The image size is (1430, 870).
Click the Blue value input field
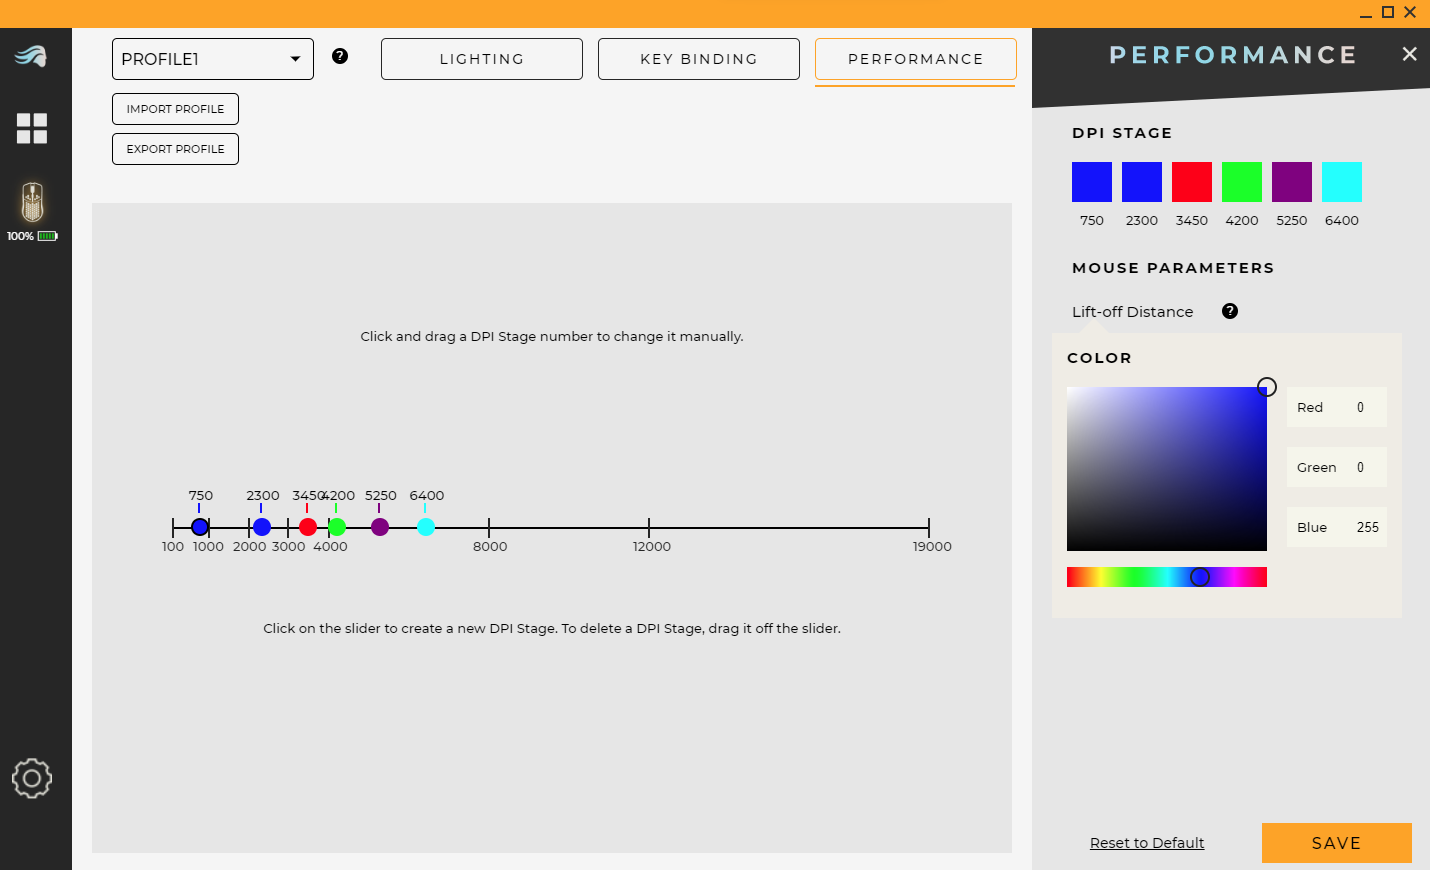point(1337,527)
